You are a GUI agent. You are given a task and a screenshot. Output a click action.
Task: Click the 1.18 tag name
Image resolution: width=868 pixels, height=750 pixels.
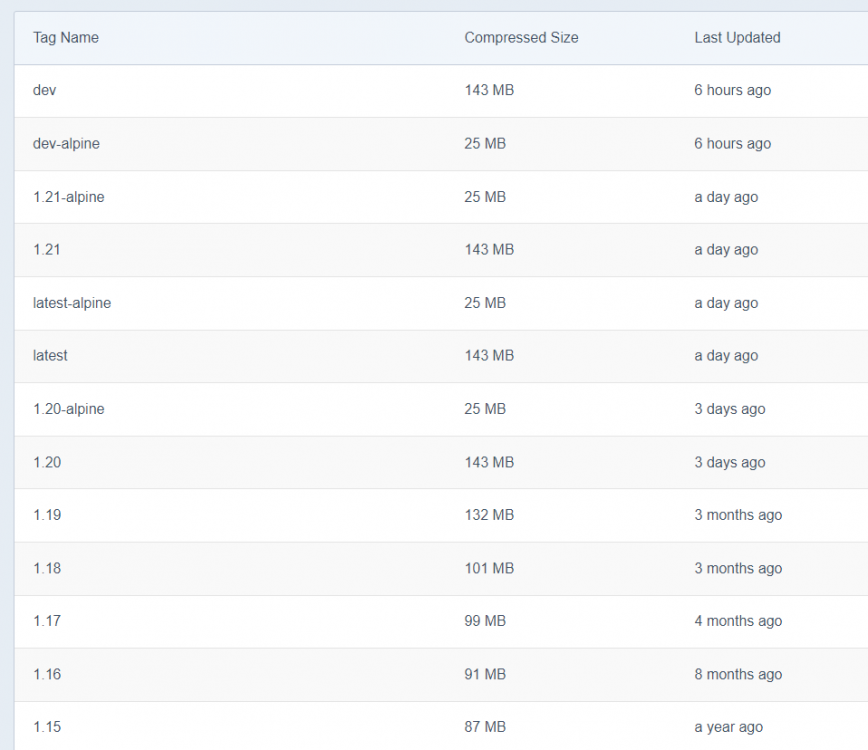pos(47,568)
